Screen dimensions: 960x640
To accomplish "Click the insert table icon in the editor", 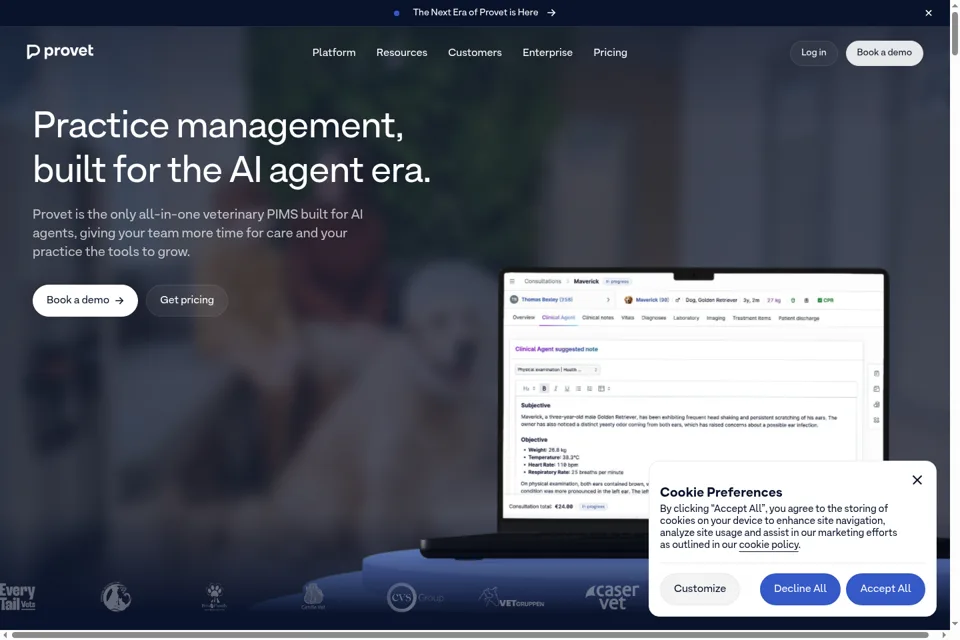I will pyautogui.click(x=603, y=388).
